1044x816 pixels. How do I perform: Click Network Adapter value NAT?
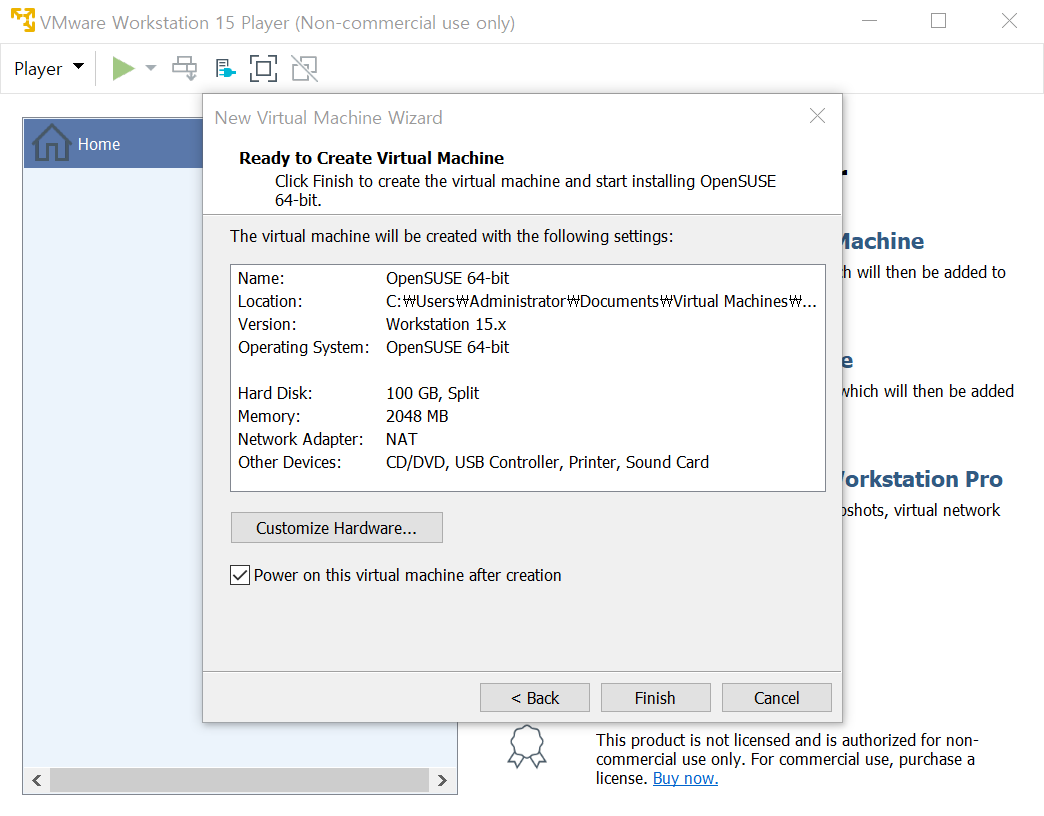401,439
